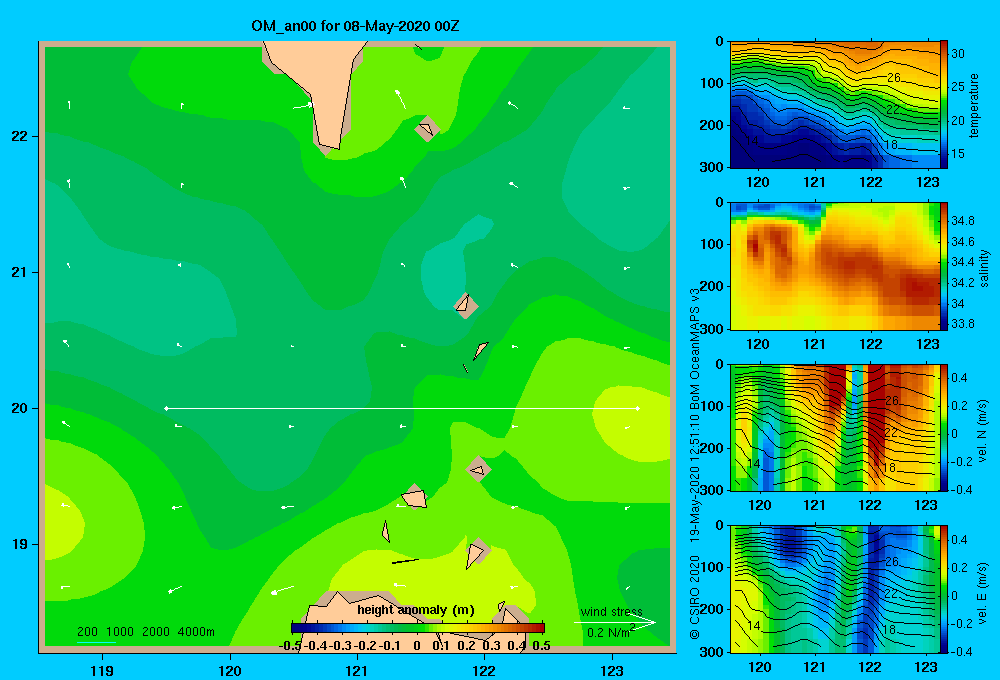Image resolution: width=1000 pixels, height=680 pixels.
Task: Click the 30 value on temperature scale
Action: tap(958, 54)
